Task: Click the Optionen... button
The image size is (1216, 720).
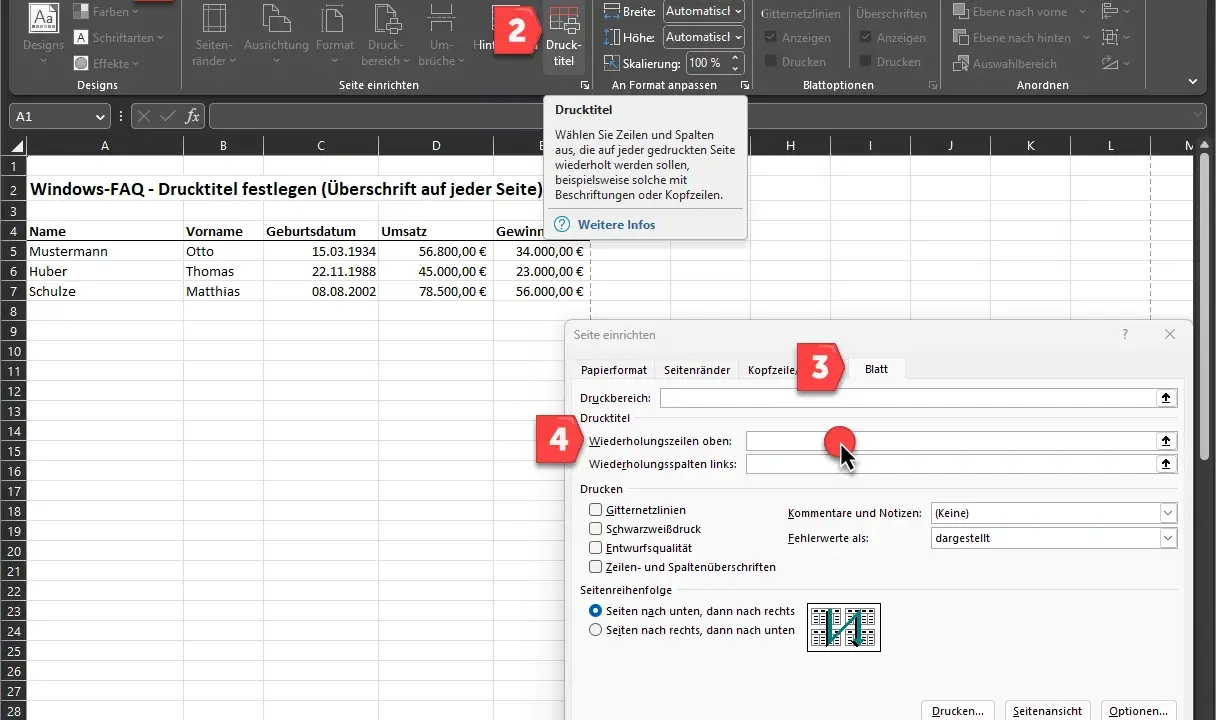Action: pos(1138,711)
